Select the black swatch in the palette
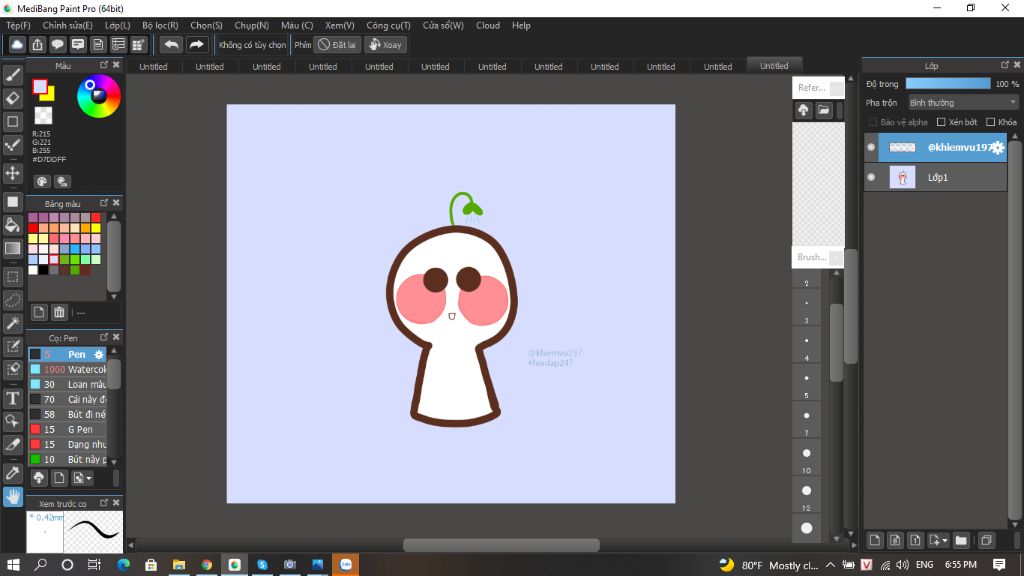The image size is (1024, 576). (x=43, y=270)
